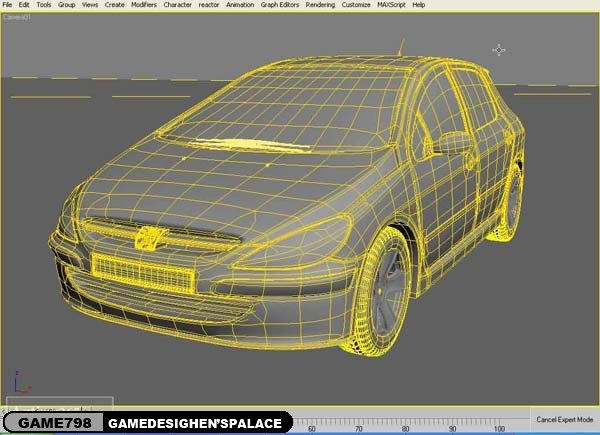Open the Rendering menu
The height and width of the screenshot is (435, 600).
click(x=320, y=5)
